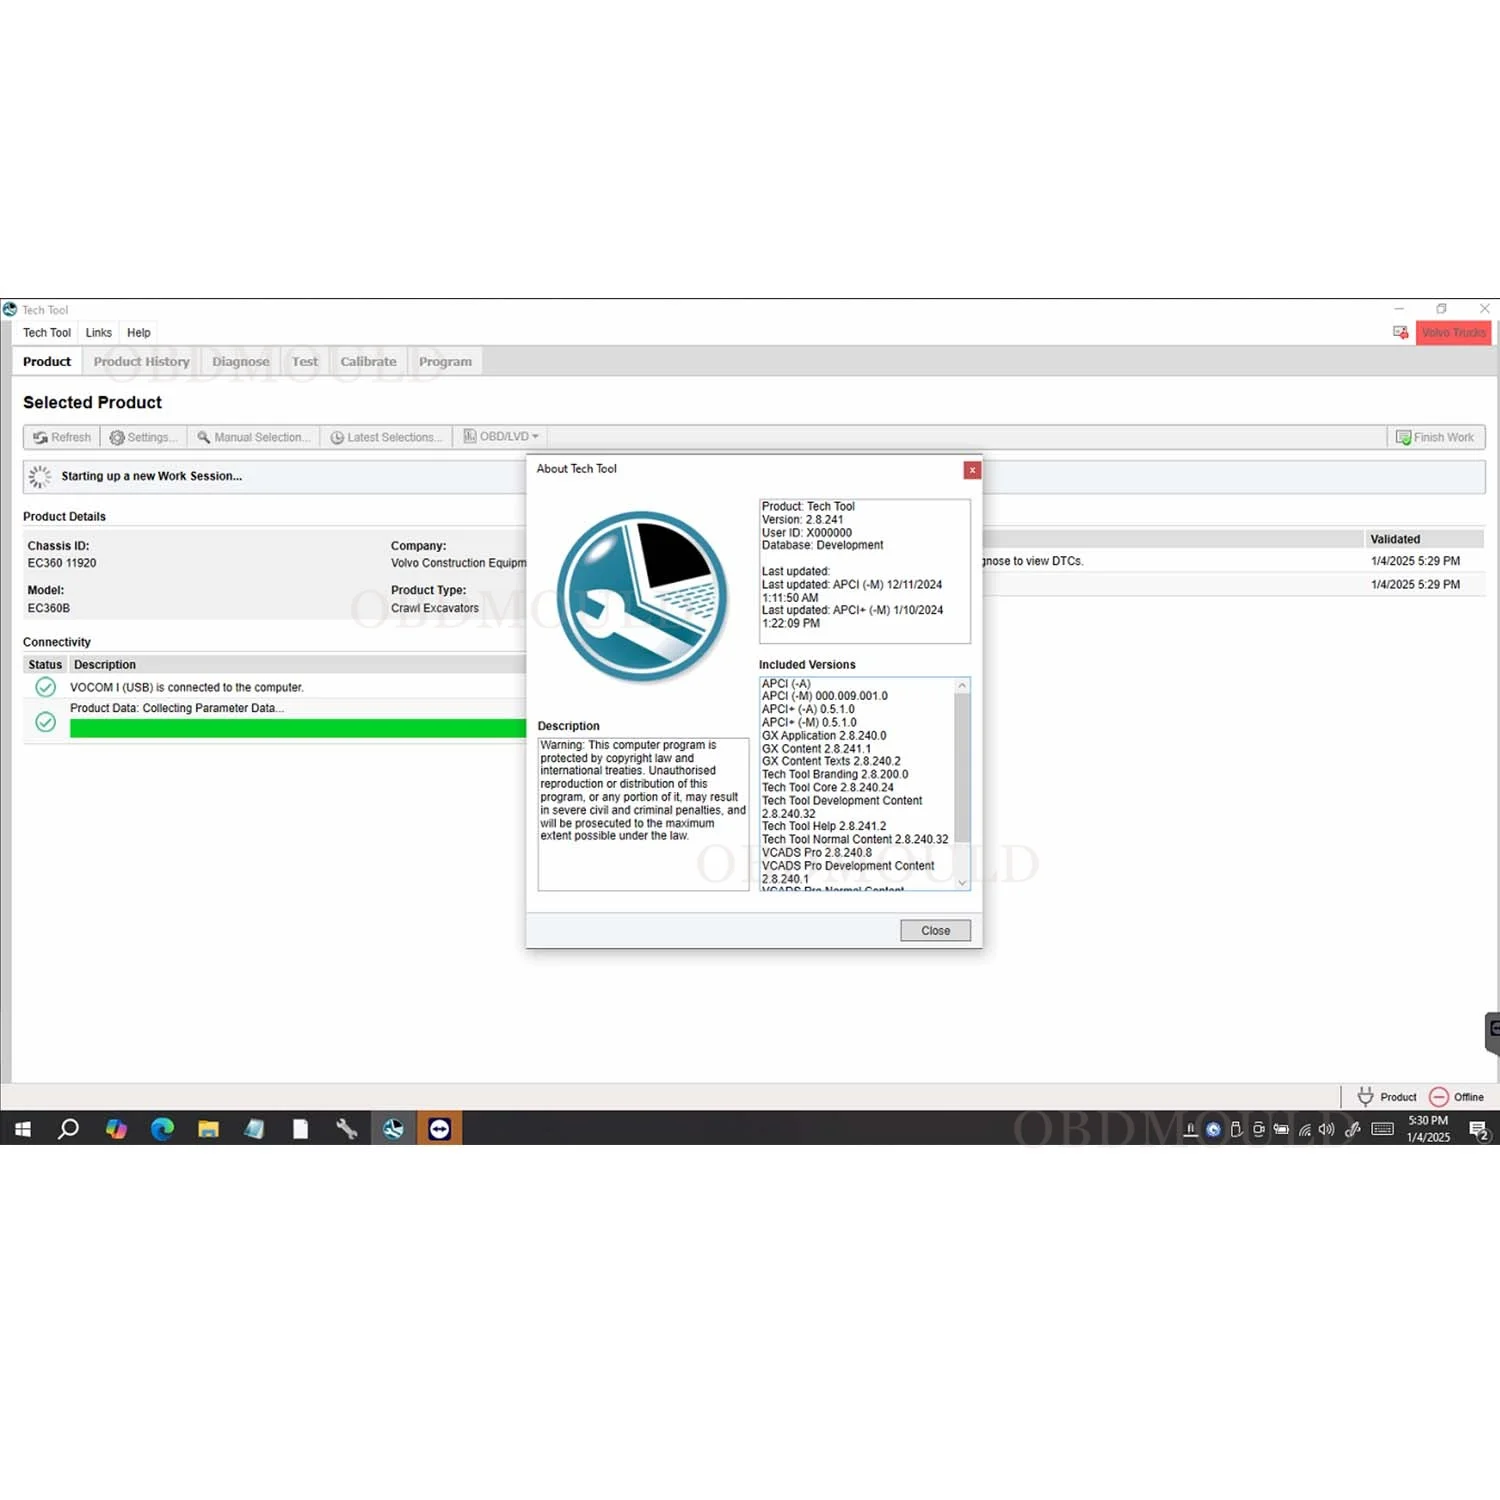
Task: Switch to the Product tab
Action: [47, 362]
